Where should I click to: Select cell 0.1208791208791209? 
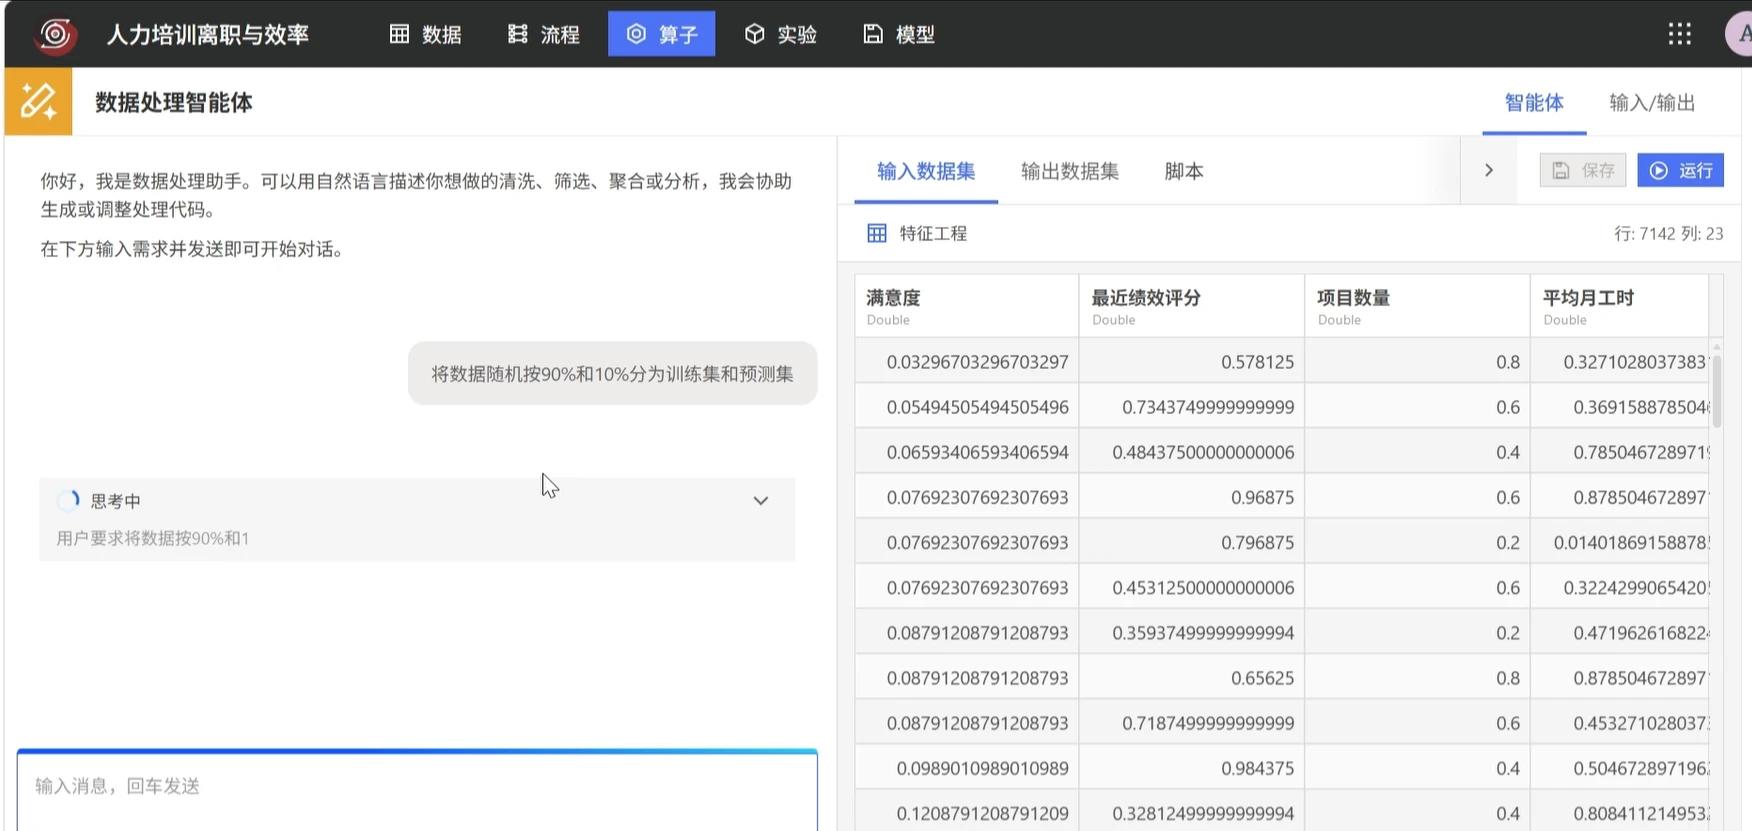(x=967, y=813)
